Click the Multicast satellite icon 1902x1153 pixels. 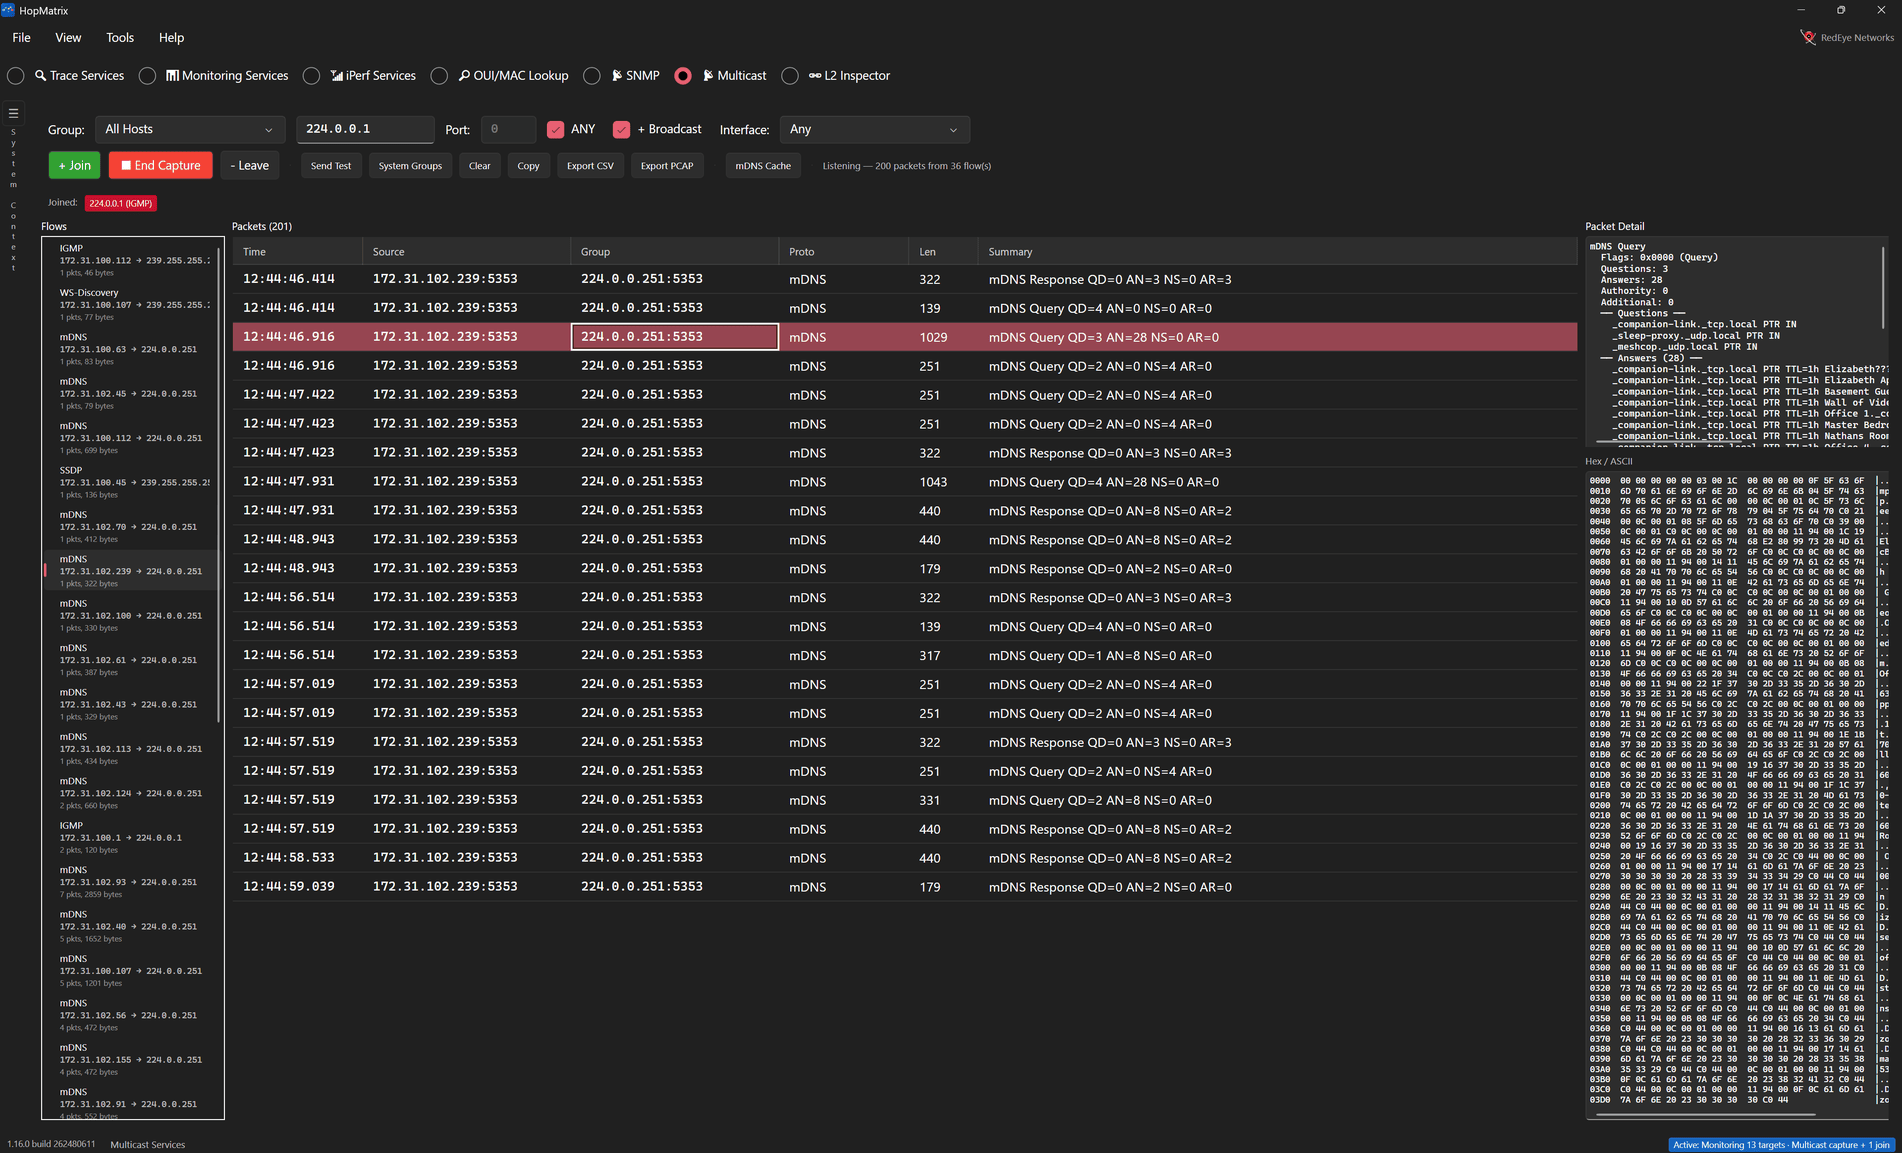point(708,76)
